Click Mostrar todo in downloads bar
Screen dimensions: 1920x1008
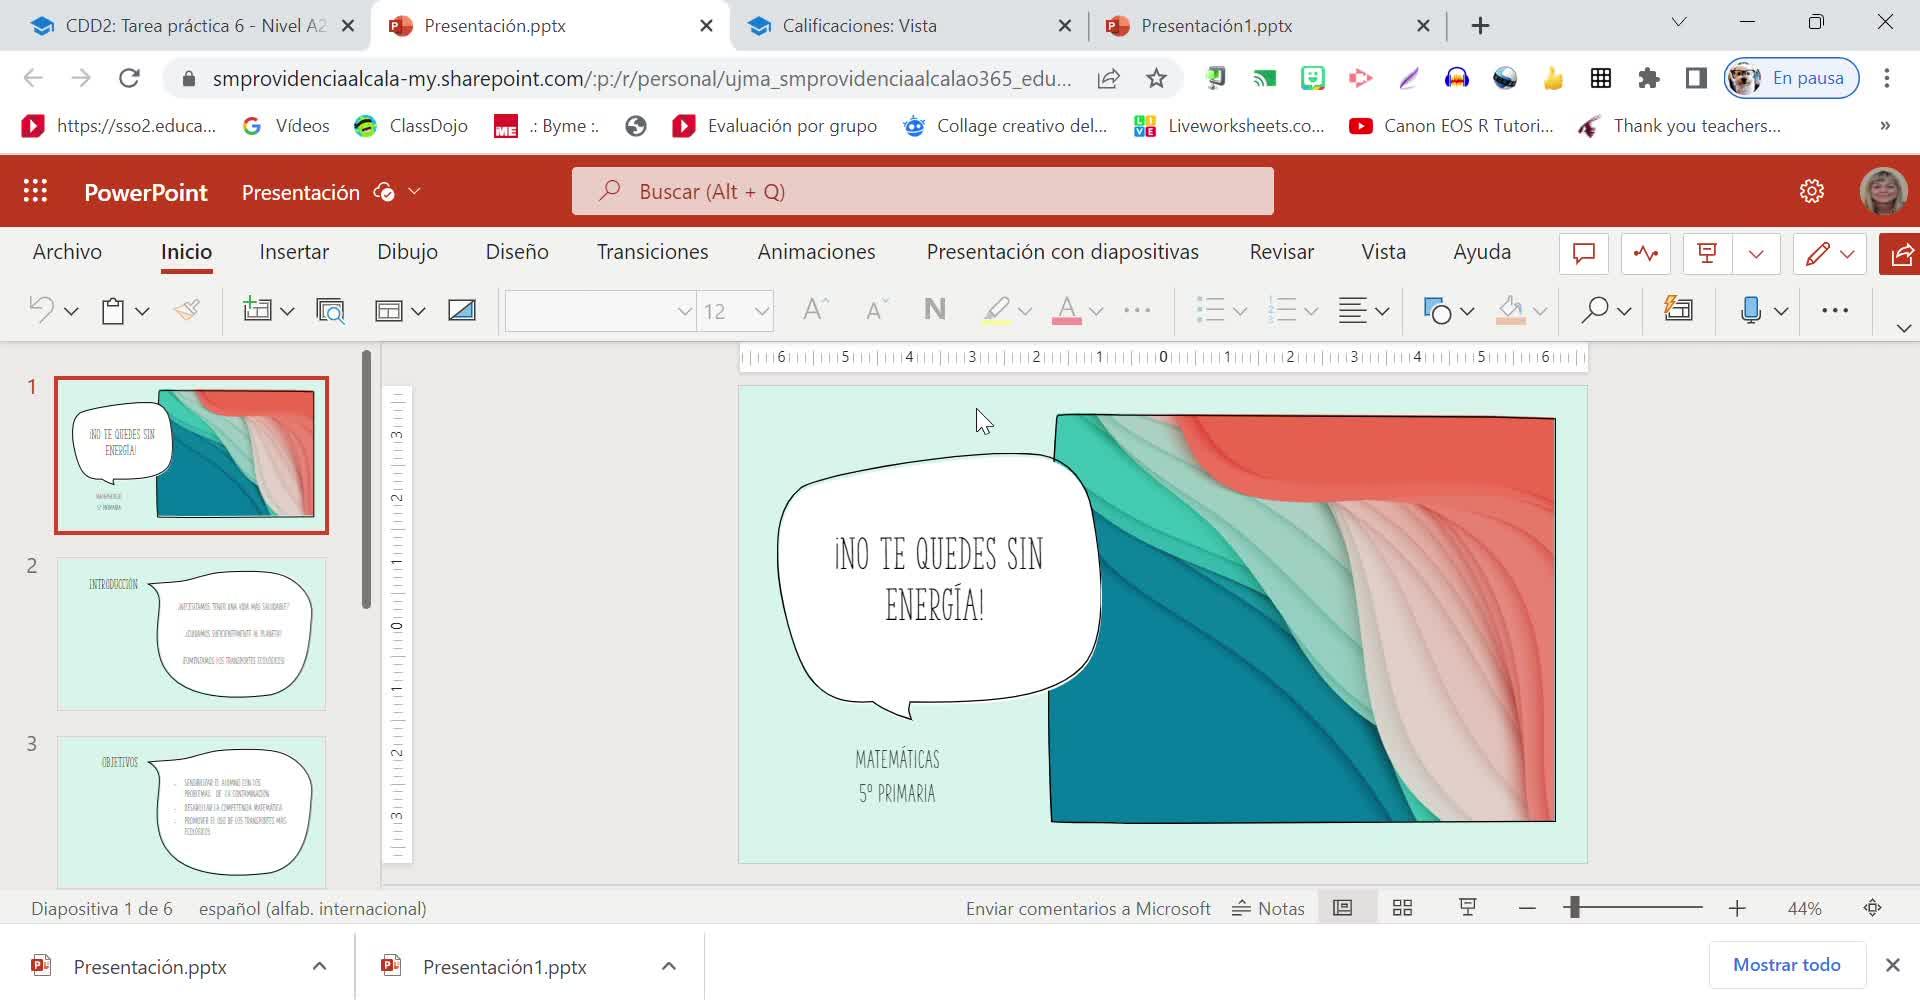pos(1786,965)
